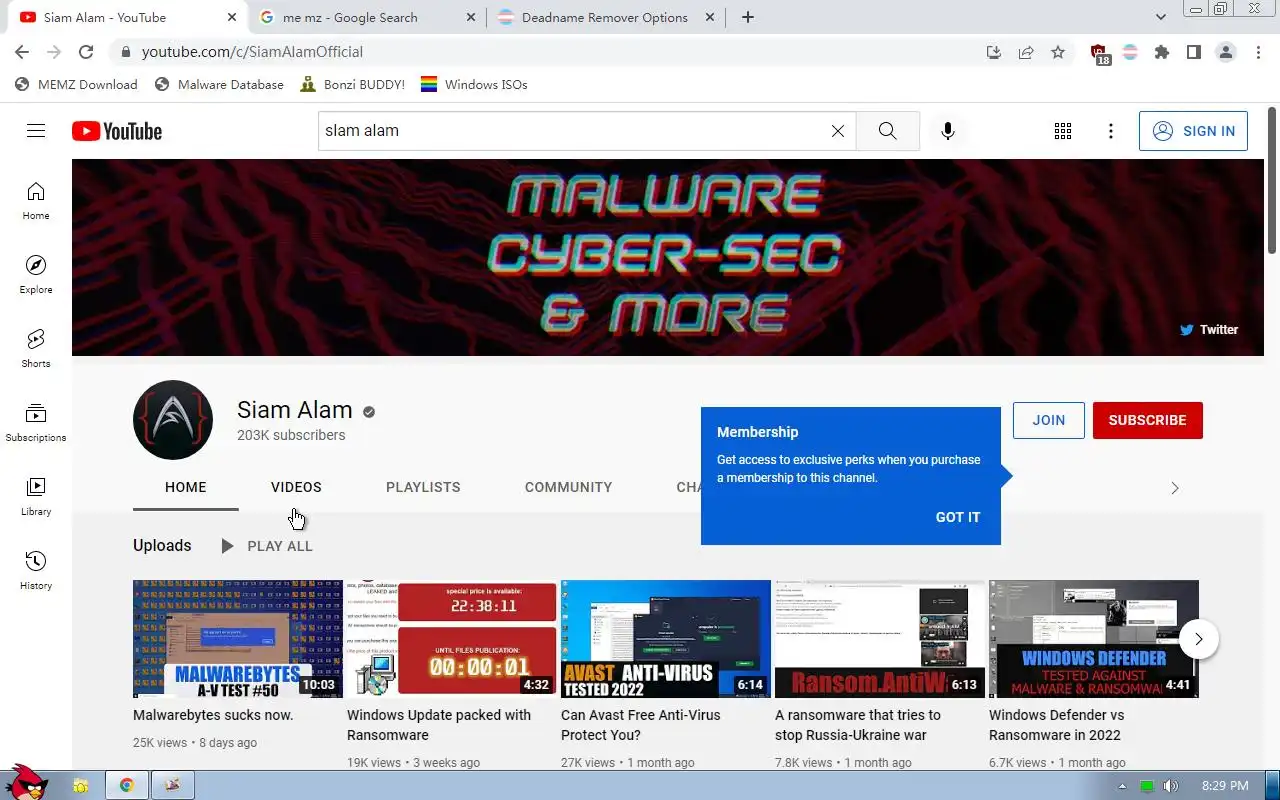The height and width of the screenshot is (800, 1280).
Task: Open Malwarebytes sucks now video thumbnail
Action: (x=238, y=639)
